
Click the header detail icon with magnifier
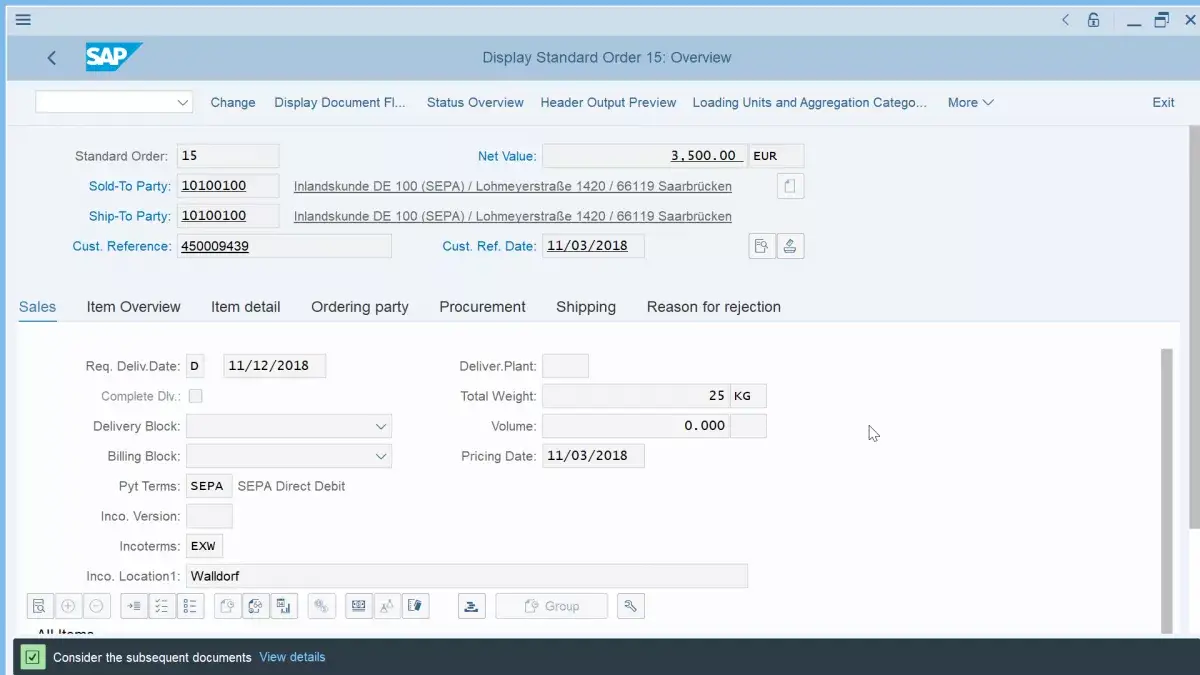click(762, 246)
